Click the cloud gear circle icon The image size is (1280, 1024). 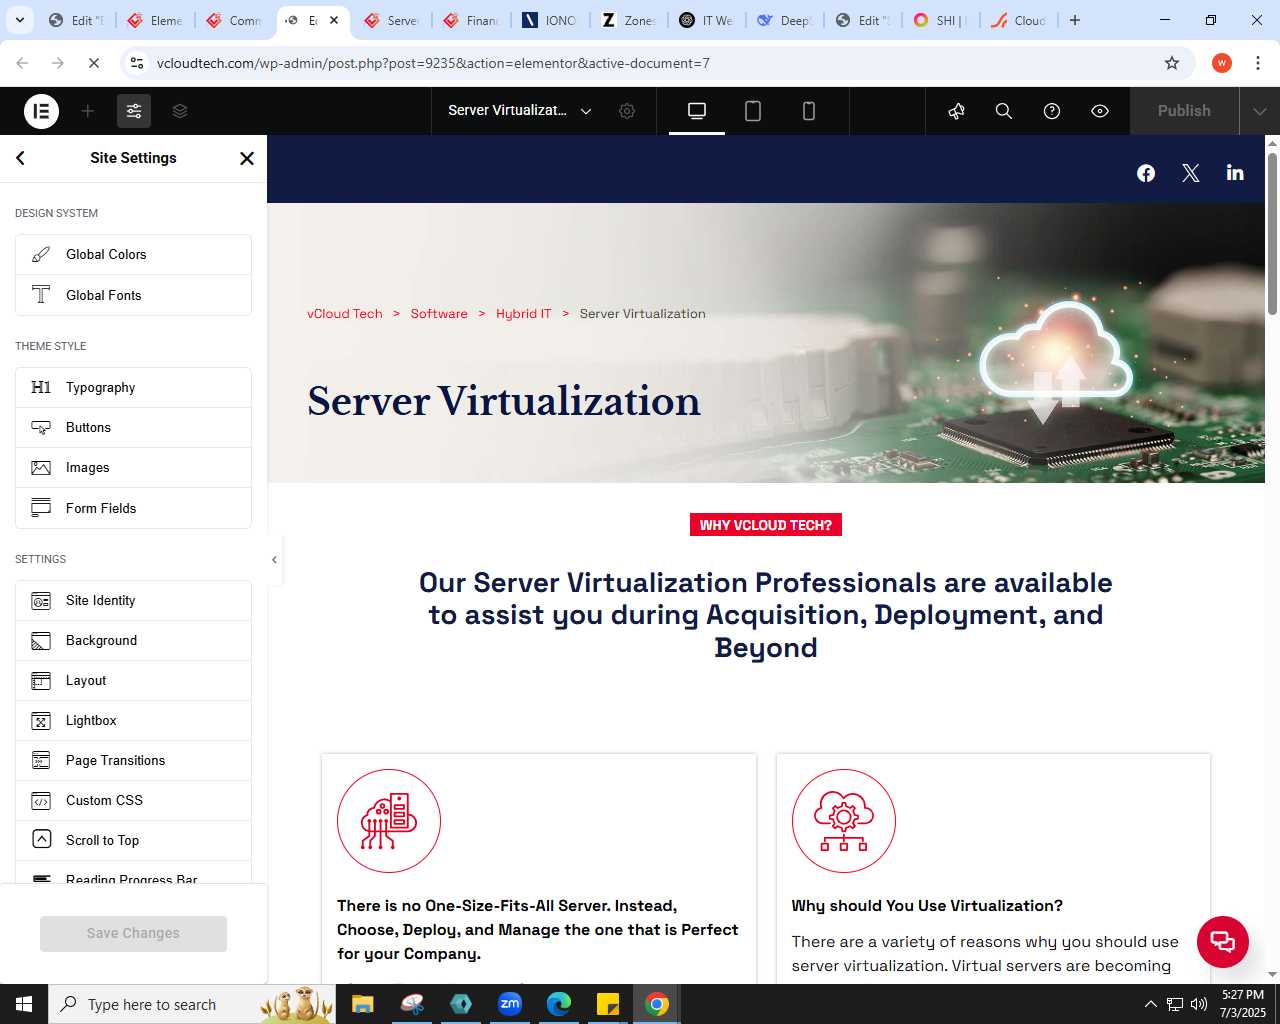tap(844, 821)
